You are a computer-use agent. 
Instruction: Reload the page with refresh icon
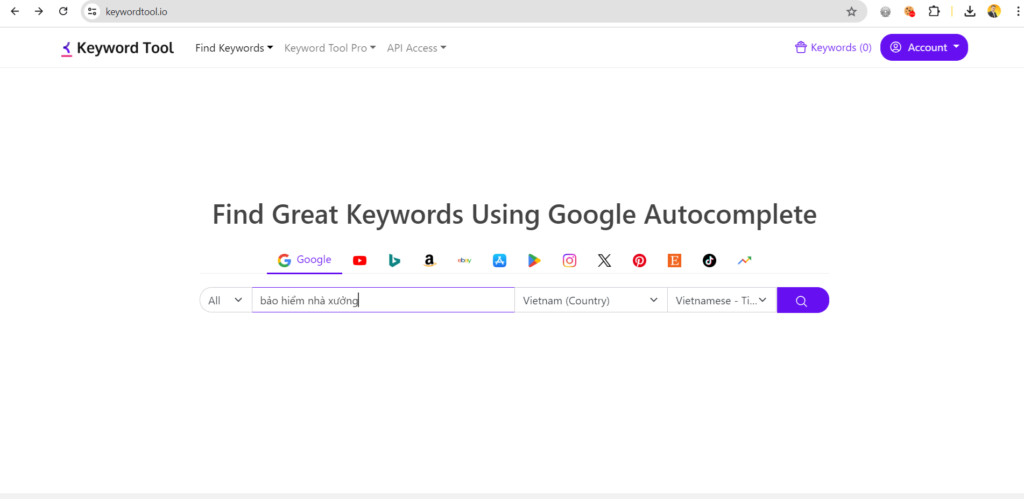point(63,11)
